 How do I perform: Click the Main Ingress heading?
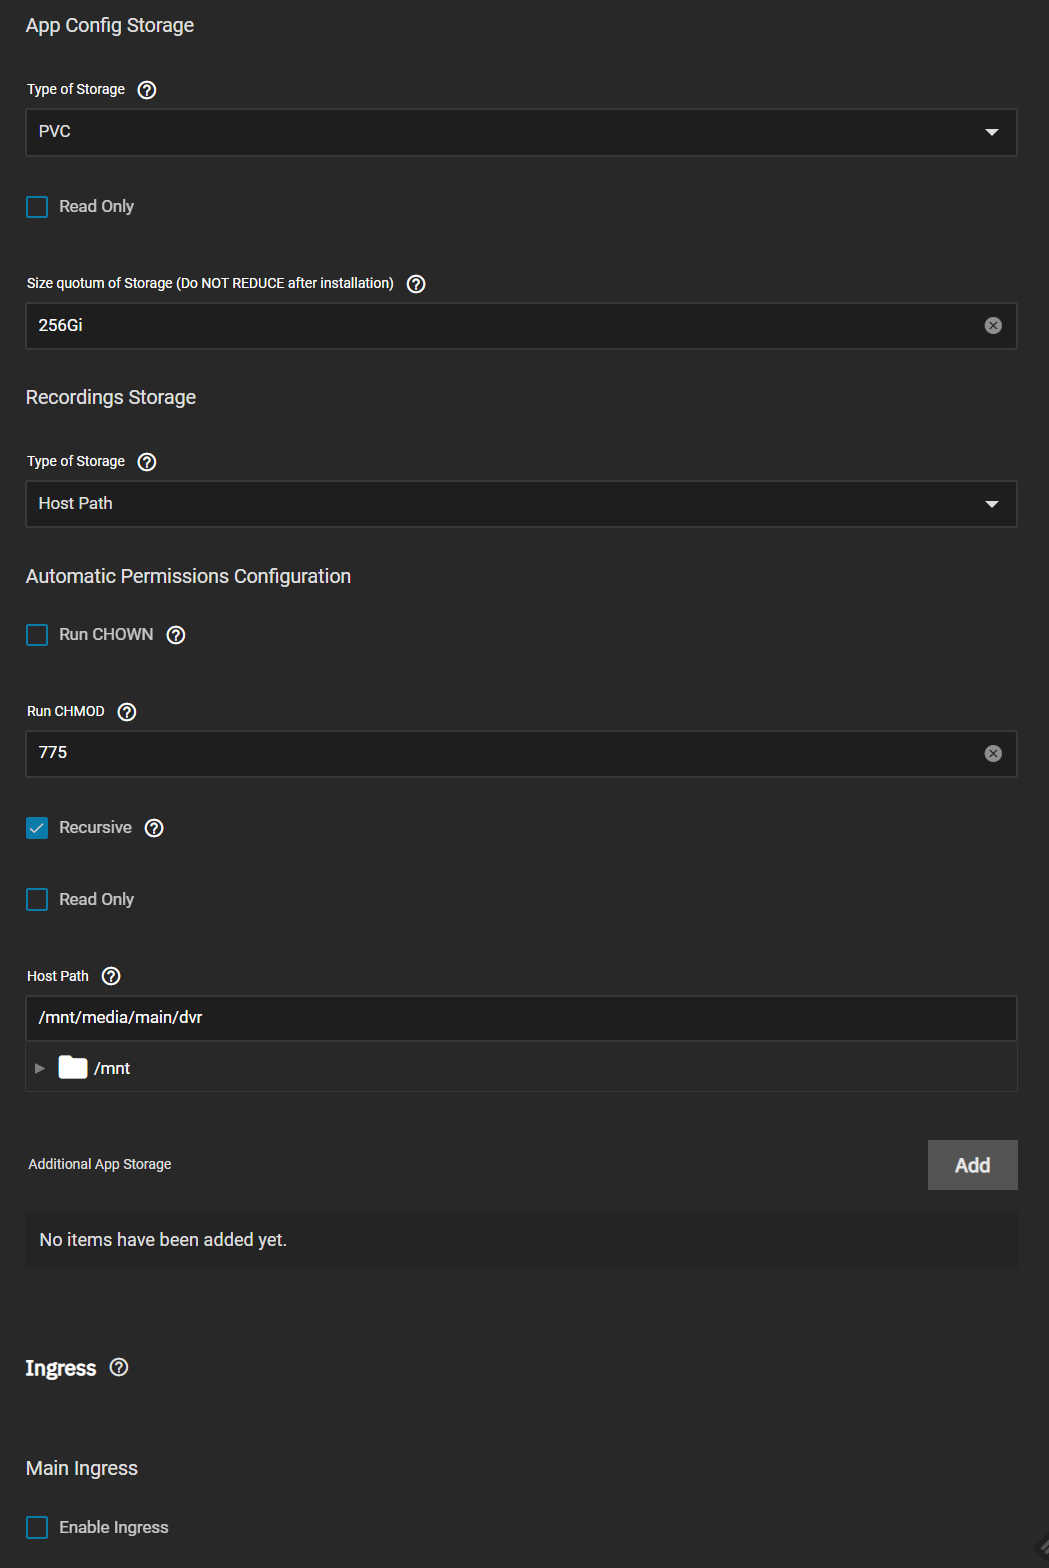click(82, 1468)
